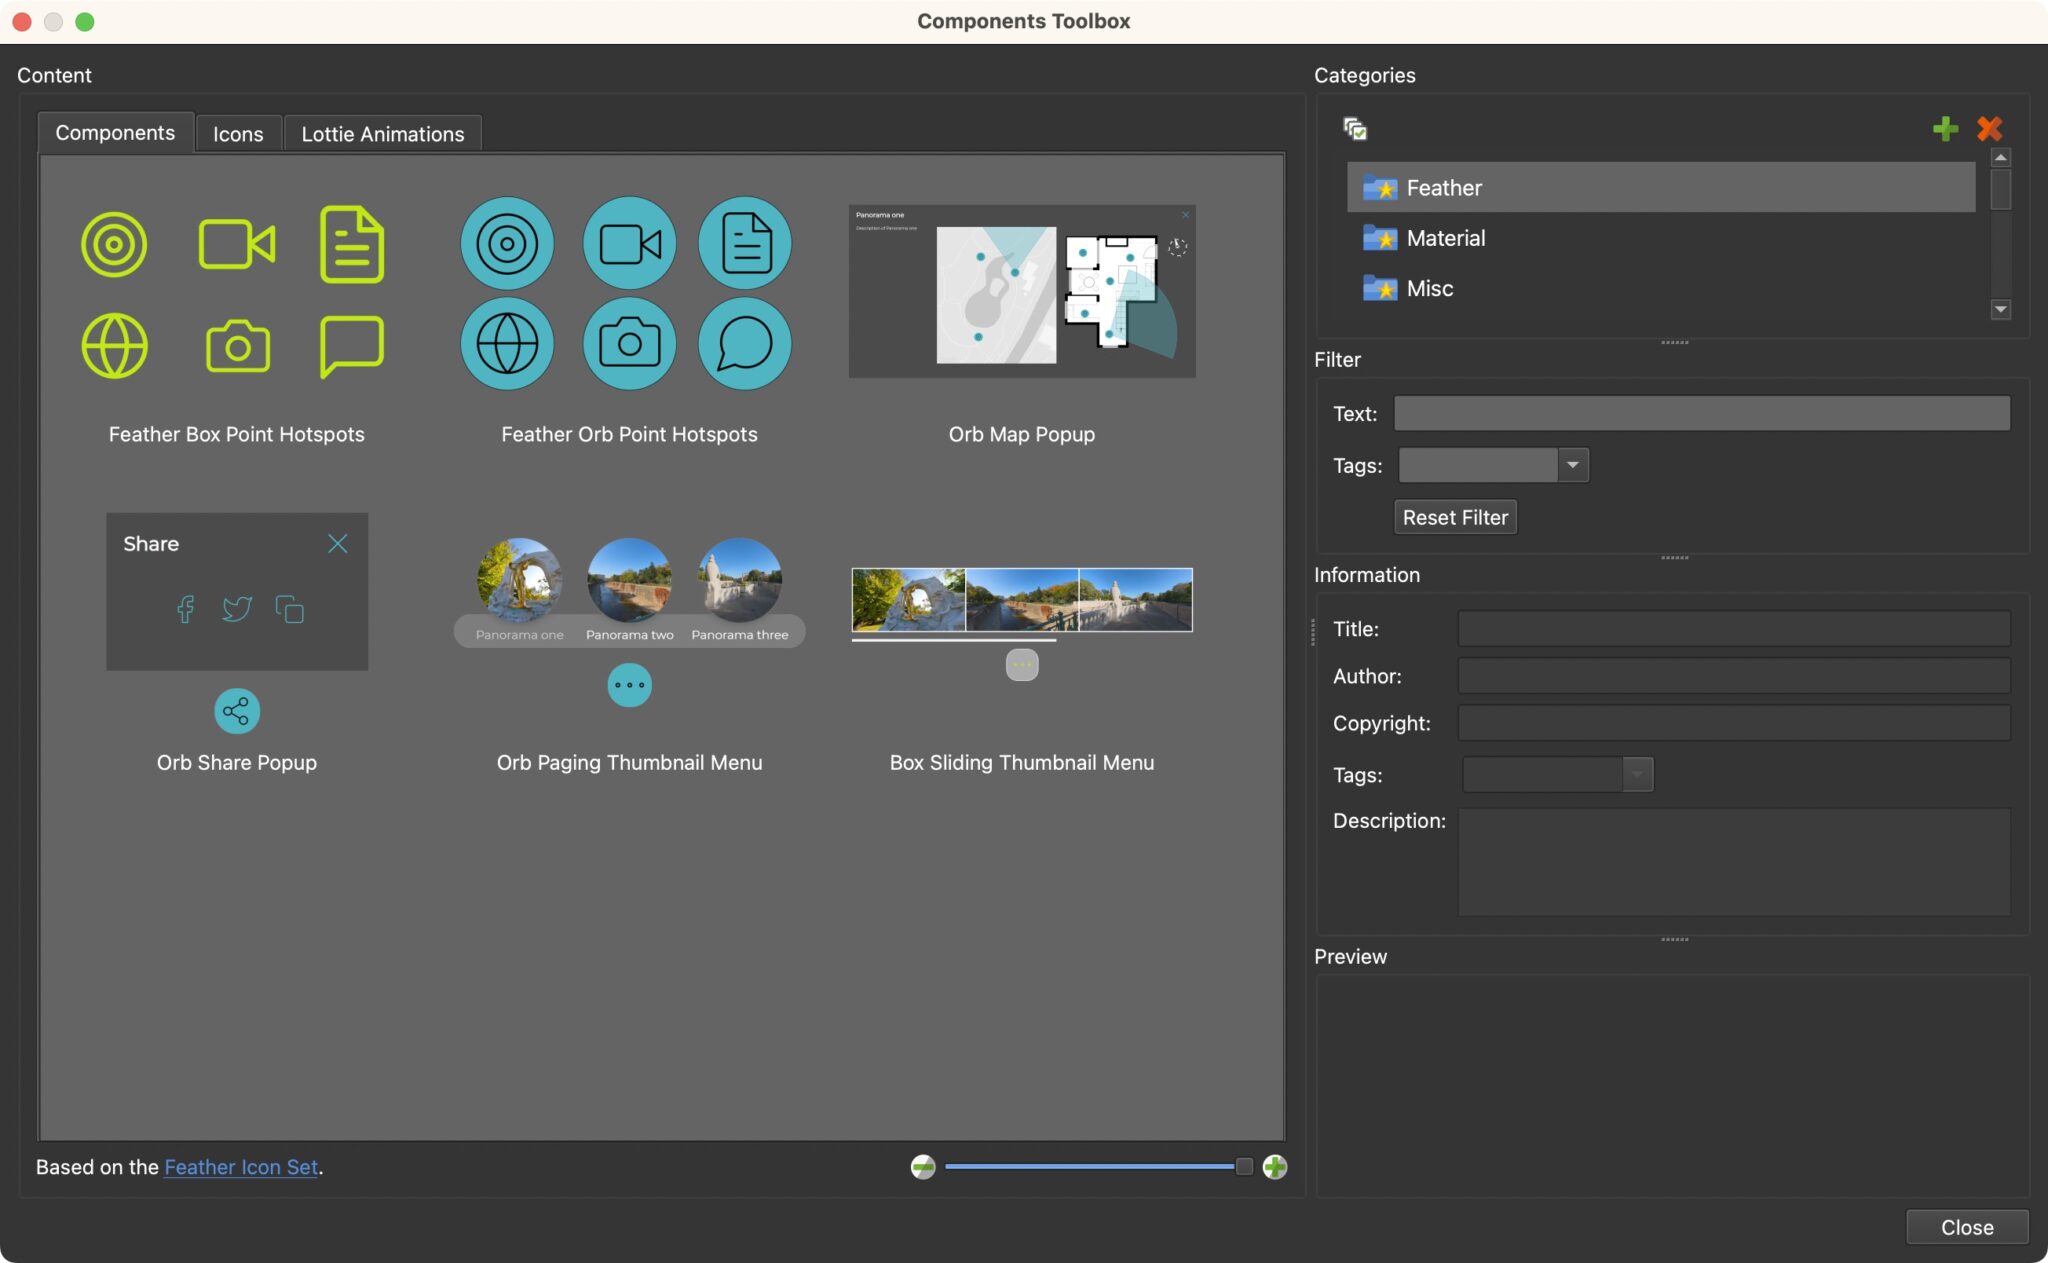Click the teal orb photo camera icon
Viewport: 2048px width, 1263px height.
pyautogui.click(x=629, y=344)
